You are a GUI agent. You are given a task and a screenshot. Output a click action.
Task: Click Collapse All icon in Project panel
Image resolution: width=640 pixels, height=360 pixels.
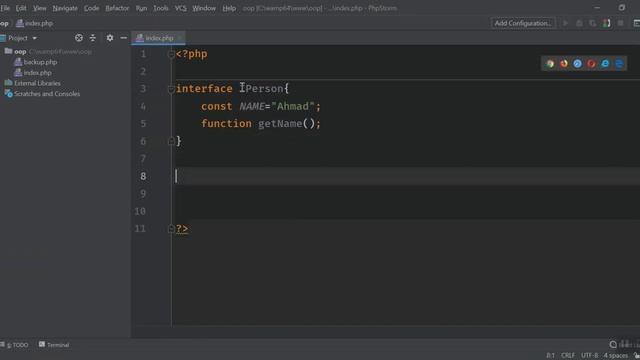point(93,38)
